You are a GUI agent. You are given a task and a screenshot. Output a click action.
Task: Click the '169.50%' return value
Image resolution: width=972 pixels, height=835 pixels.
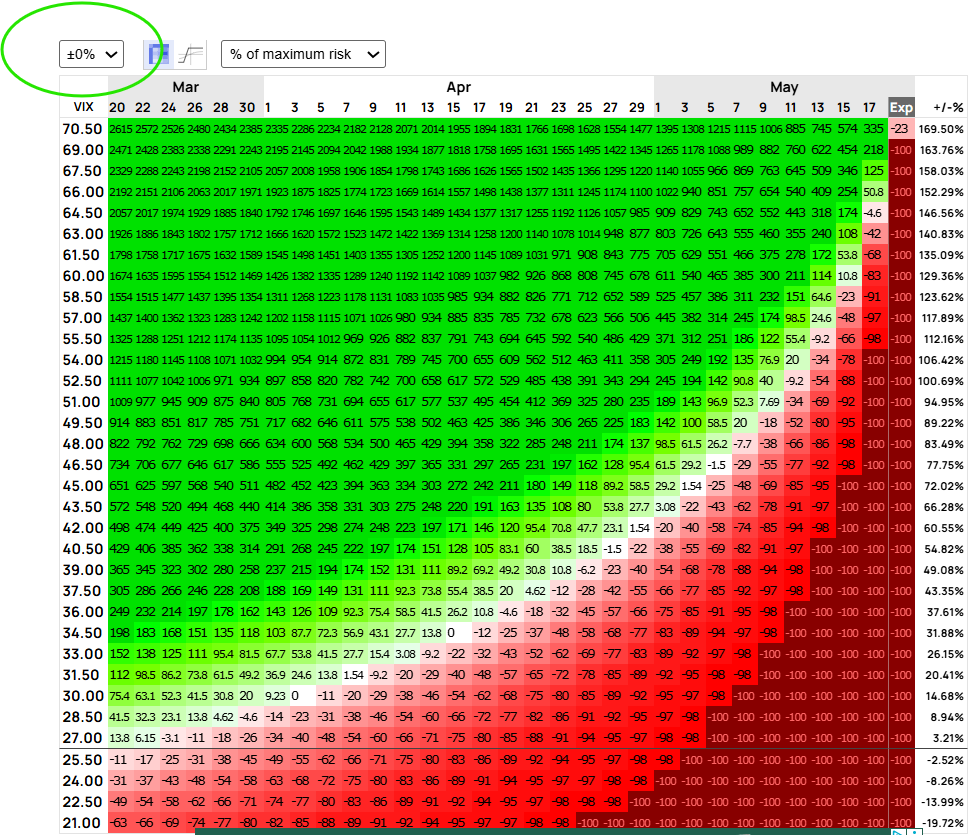click(941, 128)
